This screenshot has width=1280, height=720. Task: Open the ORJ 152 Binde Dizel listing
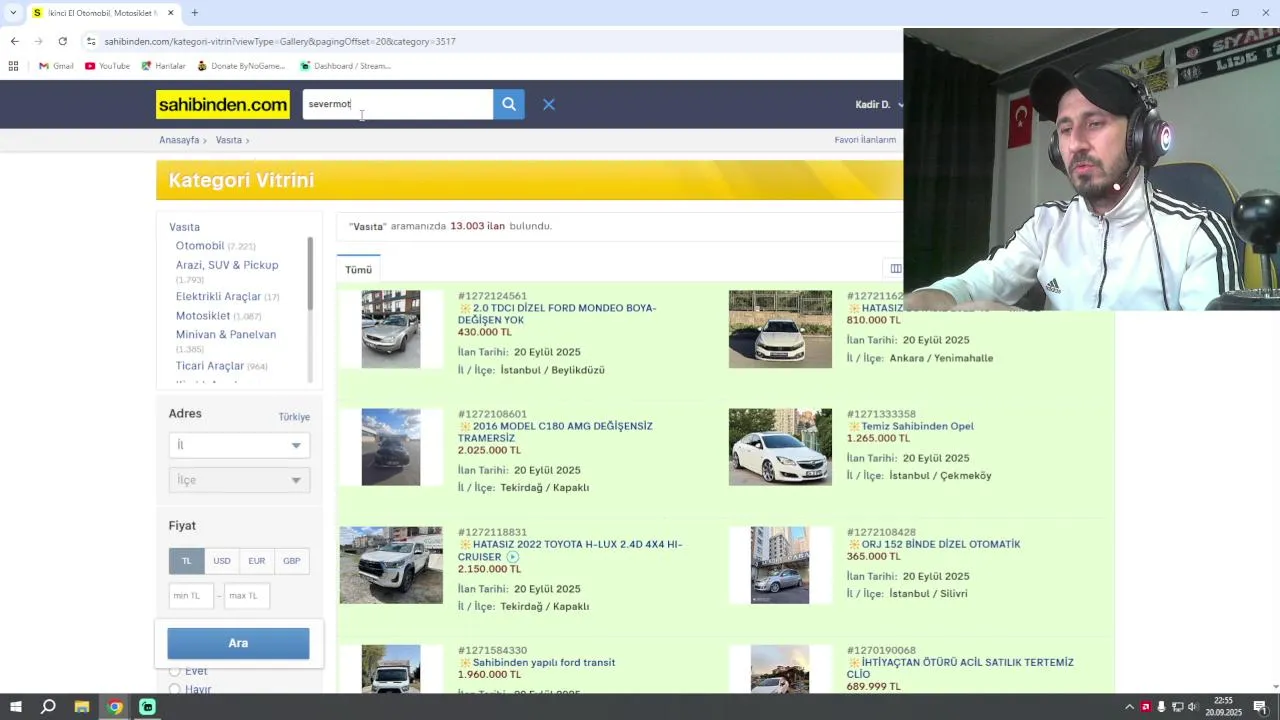pyautogui.click(x=941, y=544)
